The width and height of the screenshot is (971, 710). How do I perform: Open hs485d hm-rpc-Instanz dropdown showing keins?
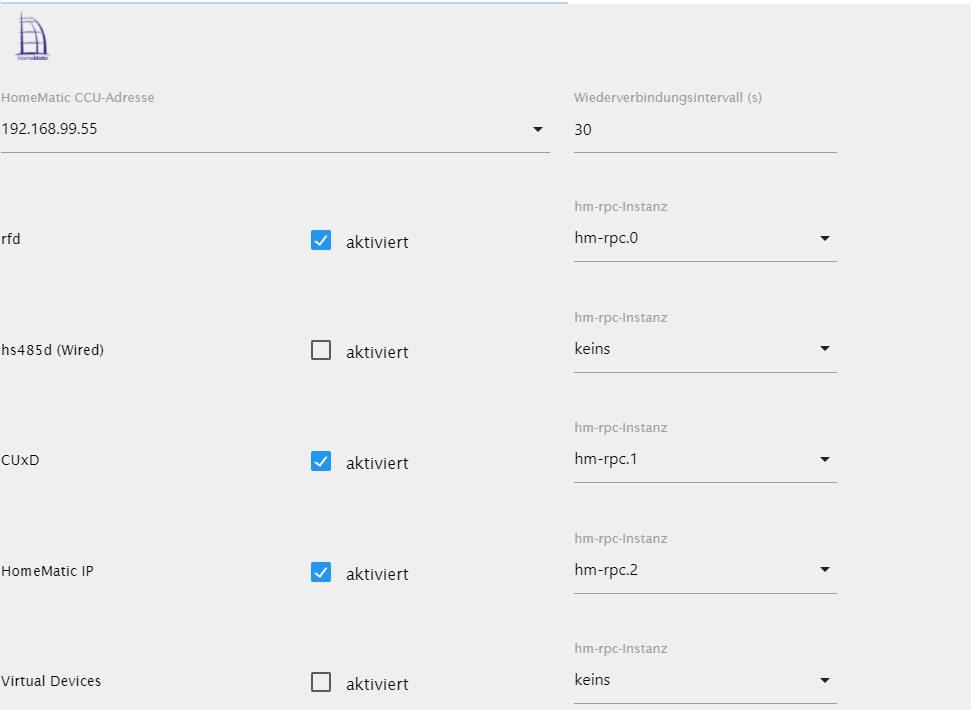click(x=704, y=349)
